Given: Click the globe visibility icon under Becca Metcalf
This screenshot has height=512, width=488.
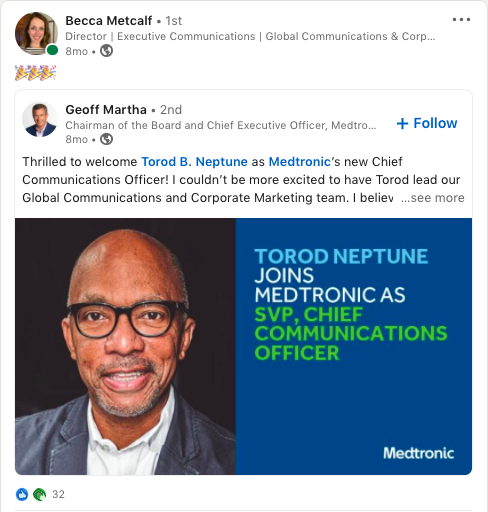Looking at the screenshot, I should point(107,51).
